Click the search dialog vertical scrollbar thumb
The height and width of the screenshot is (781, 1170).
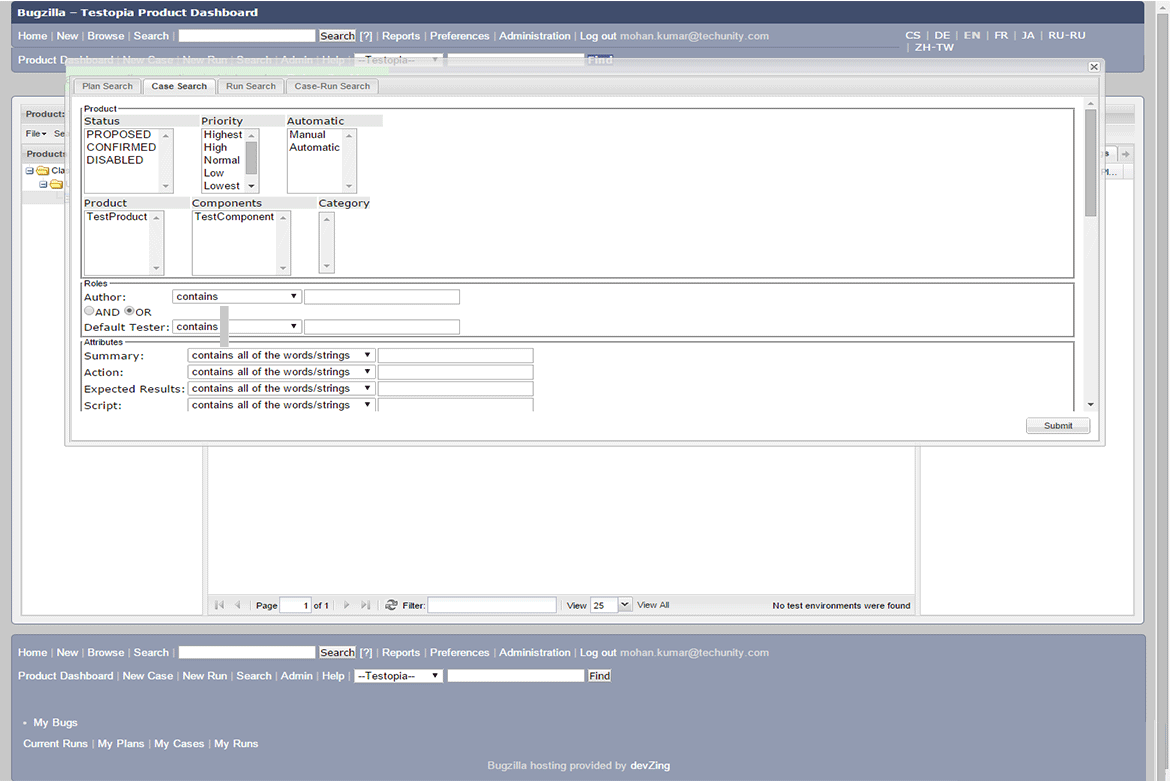(x=1090, y=163)
